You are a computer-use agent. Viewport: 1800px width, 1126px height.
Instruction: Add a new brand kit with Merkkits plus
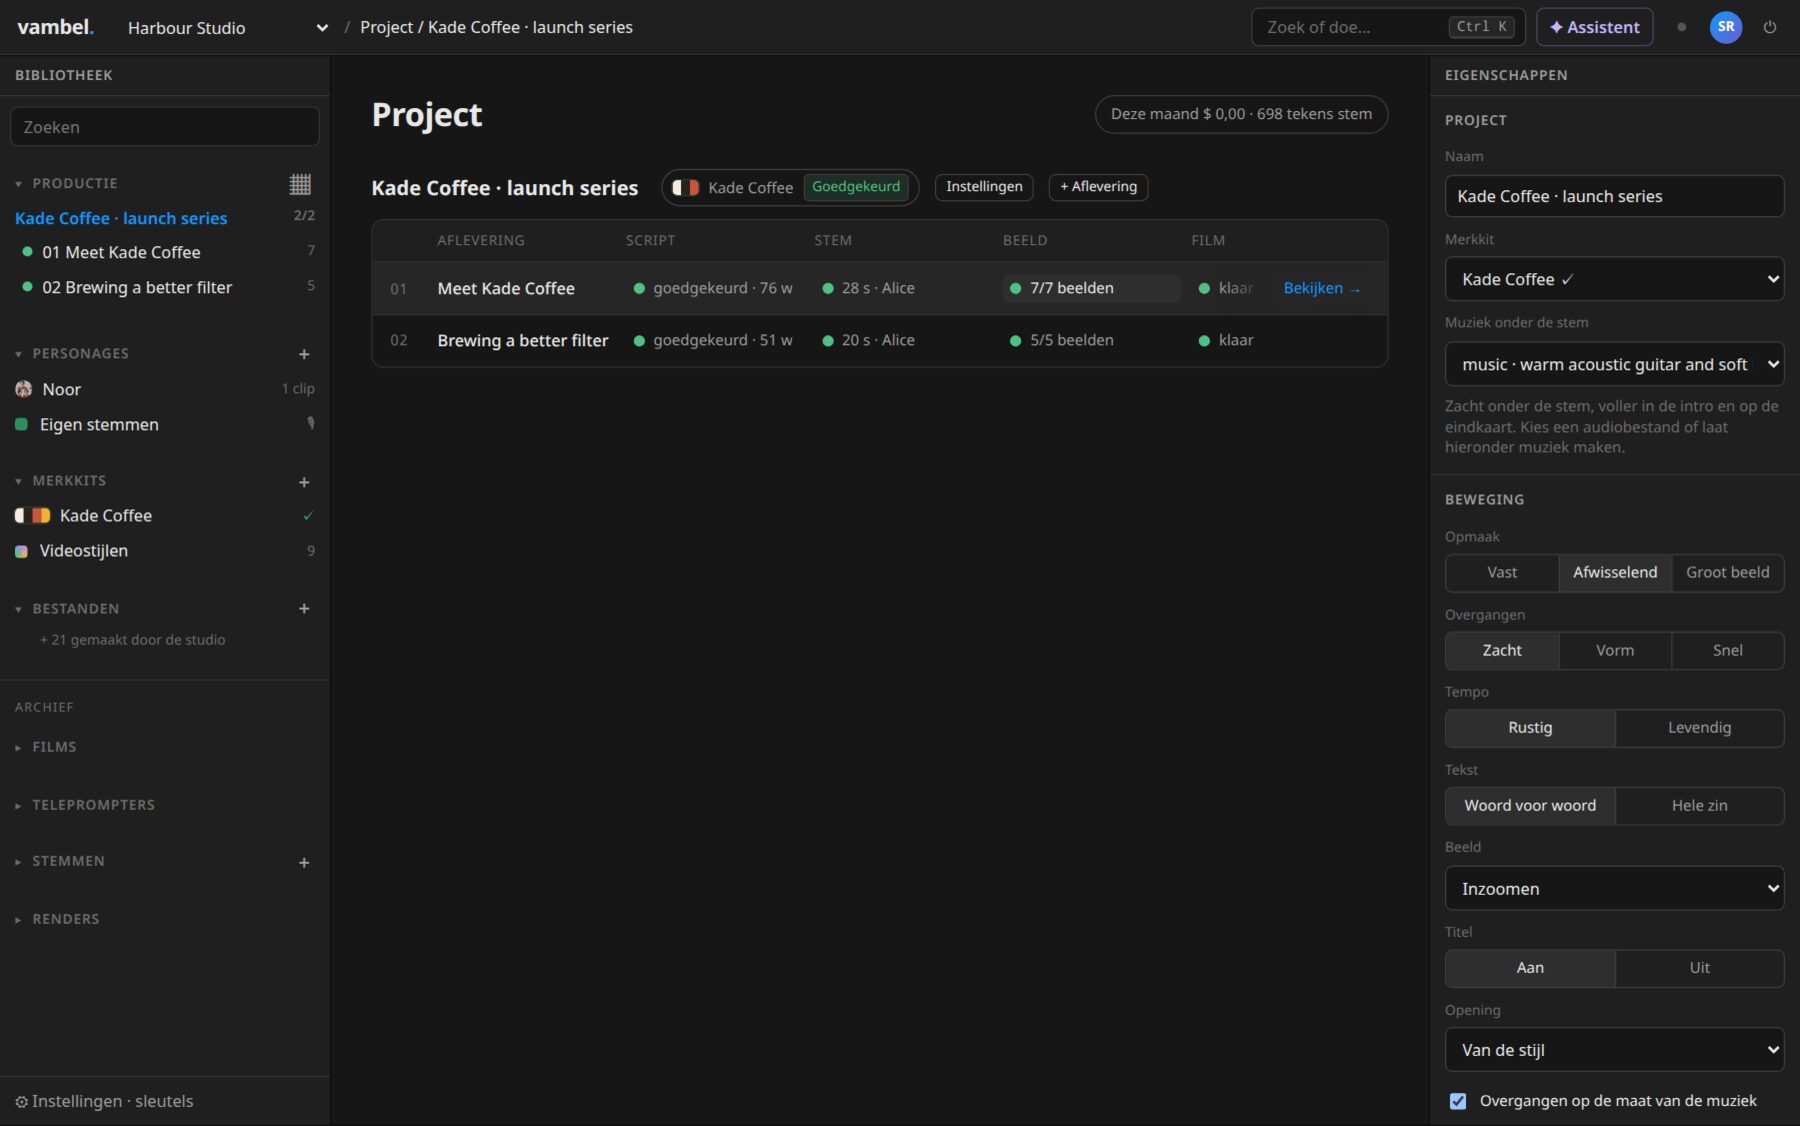[x=304, y=482]
